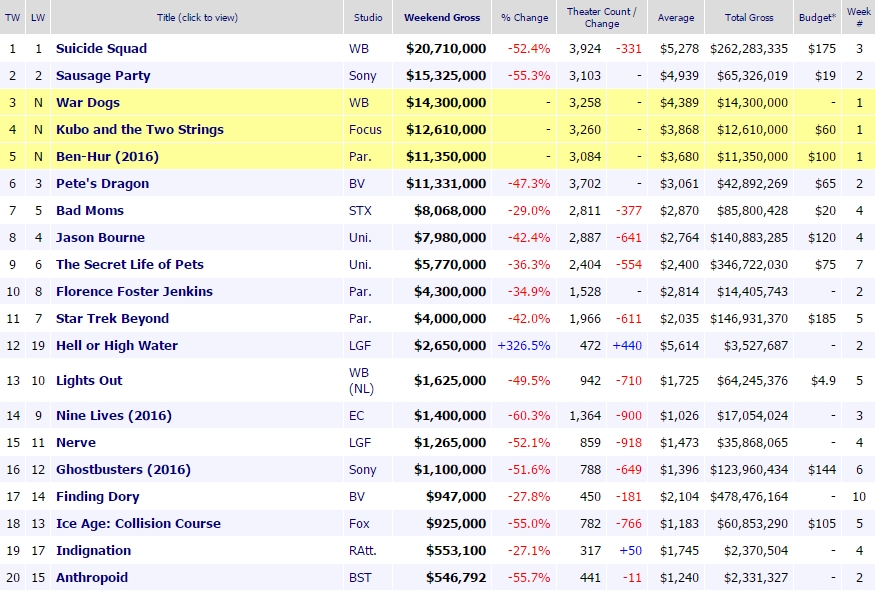
Task: Open Ice Age: Collision Course link
Action: tap(138, 523)
